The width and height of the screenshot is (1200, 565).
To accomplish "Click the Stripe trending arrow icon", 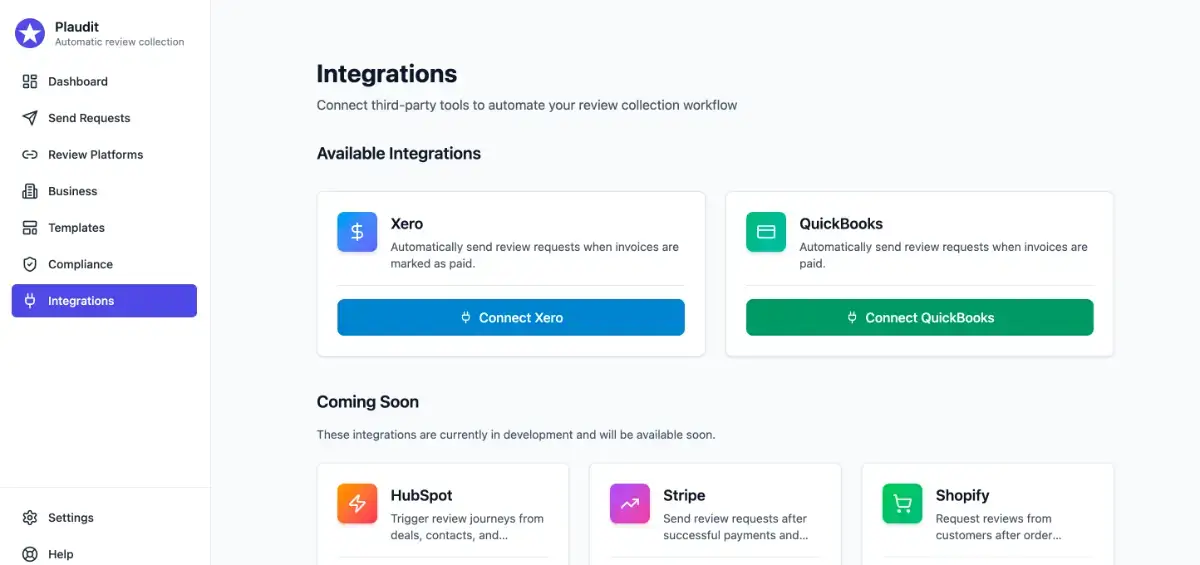I will (630, 504).
